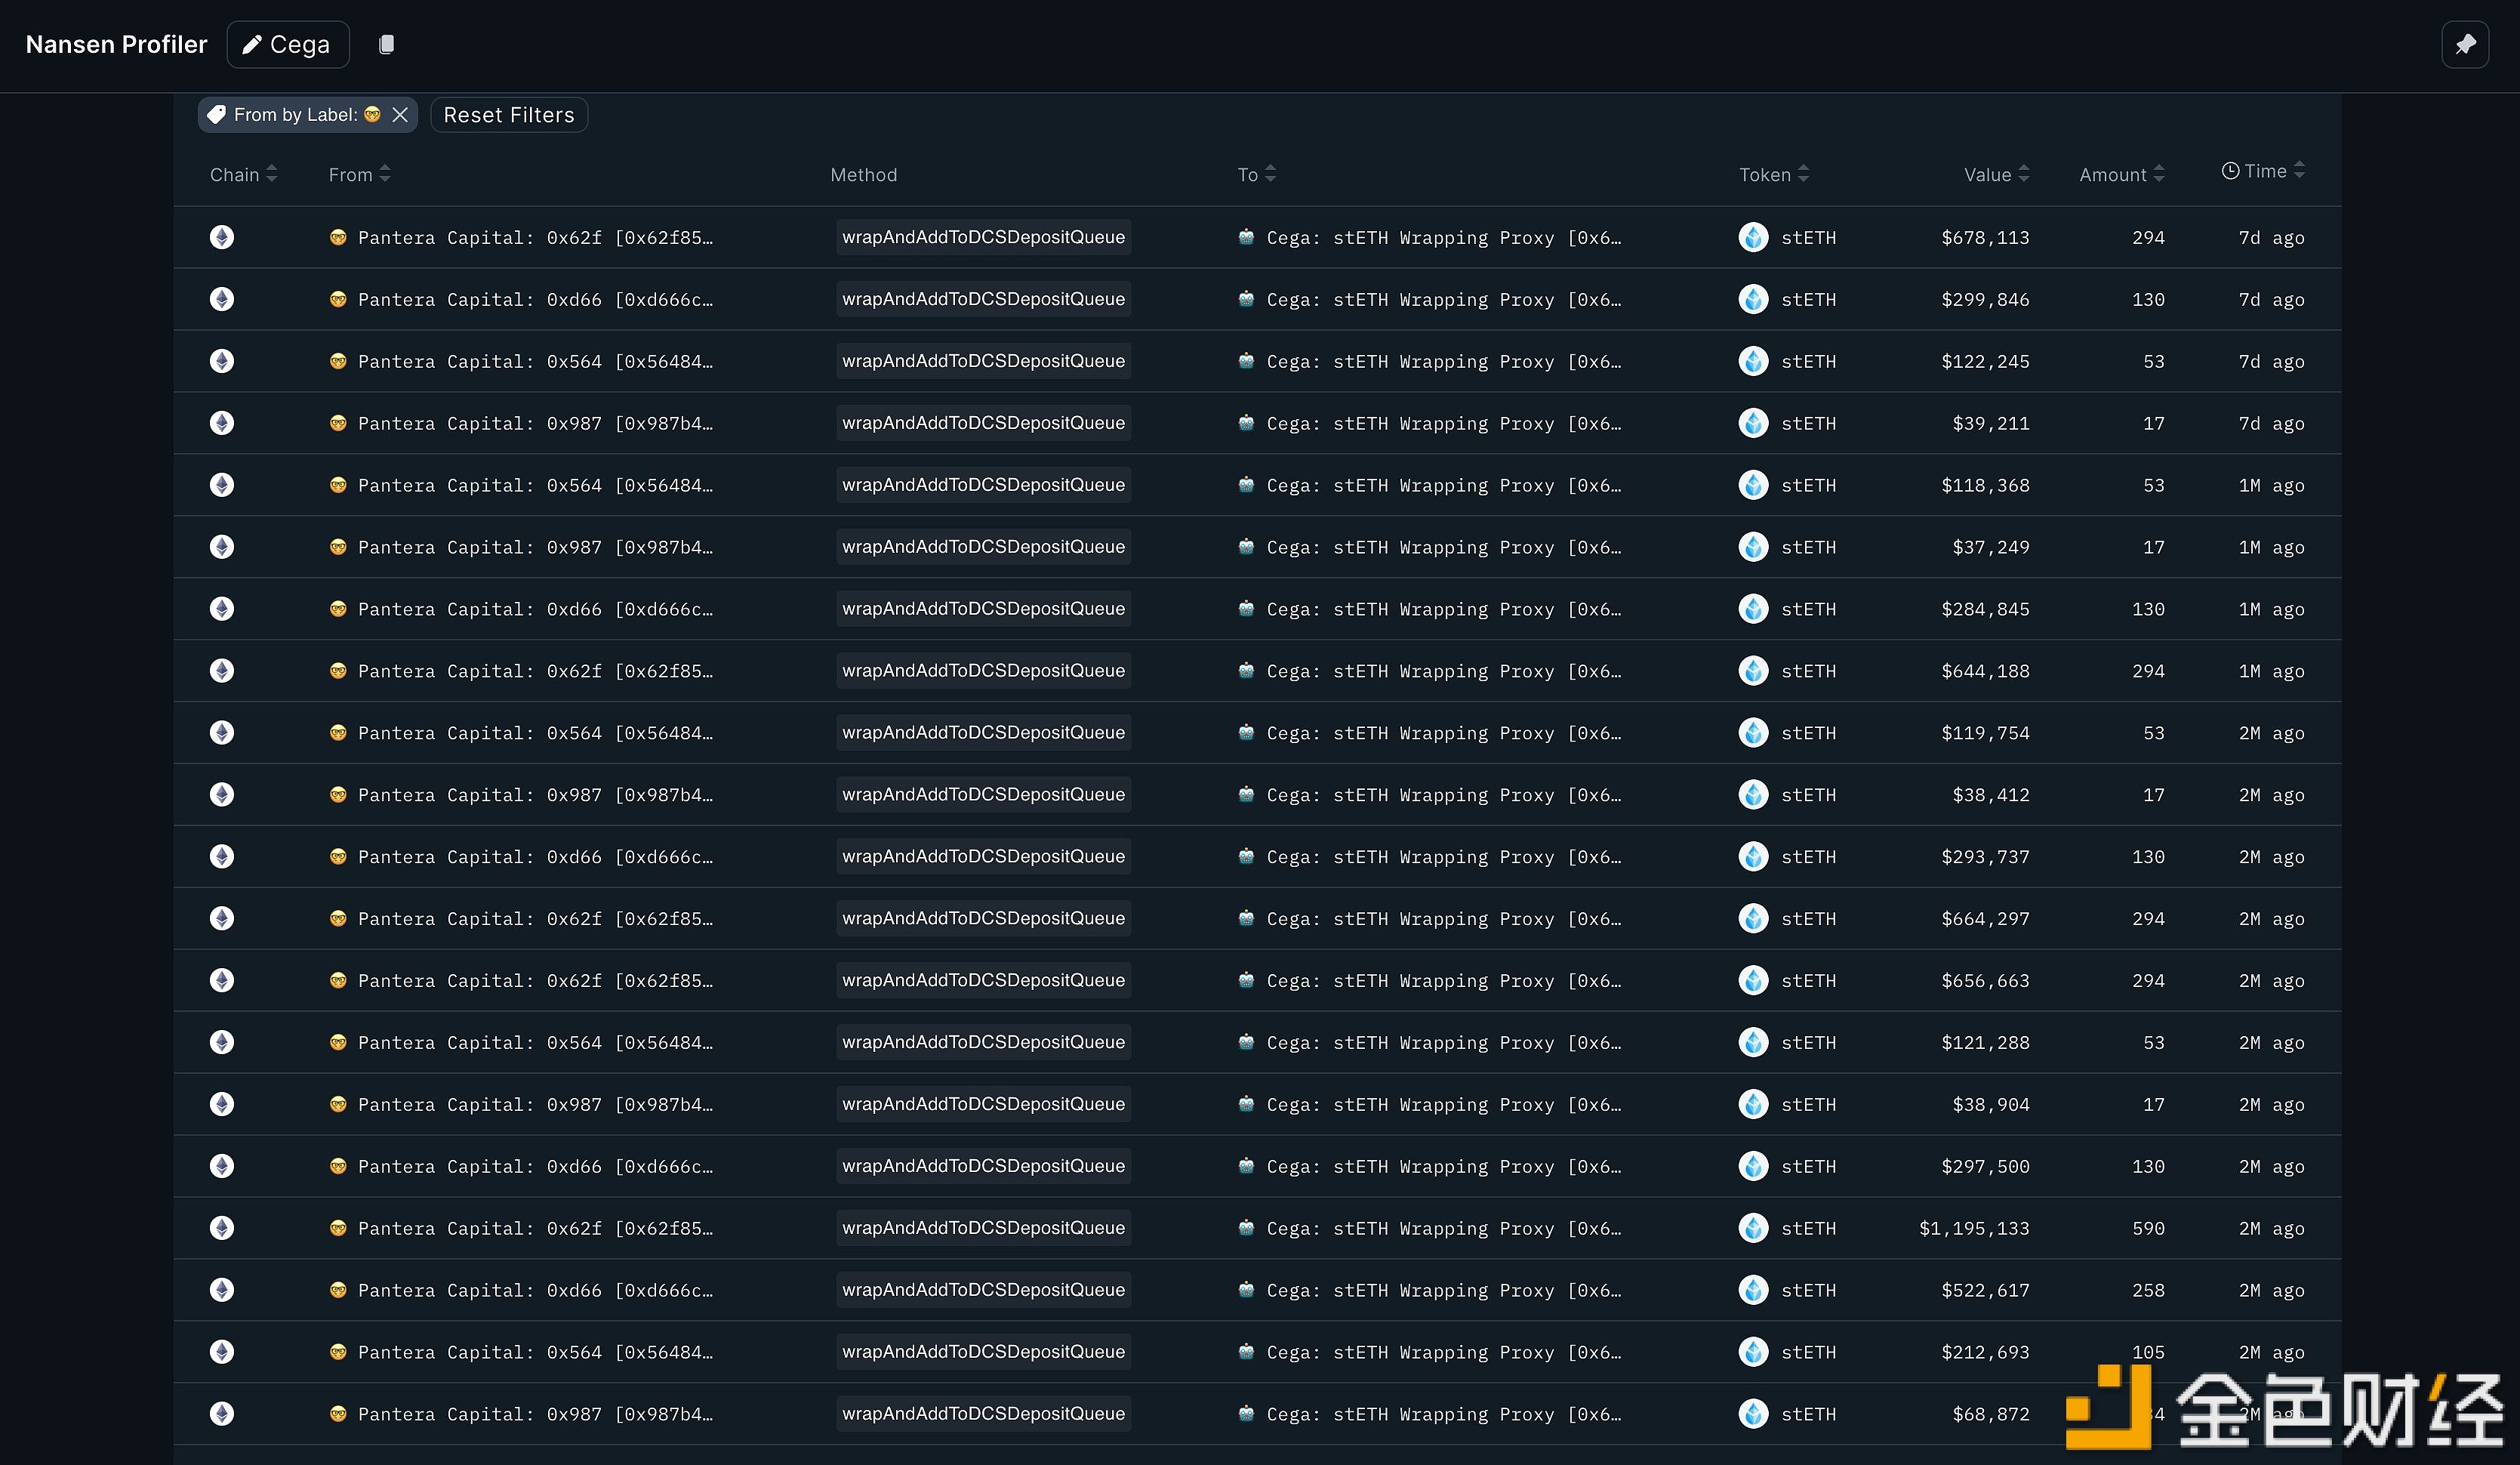Open Pantera Capital 0x564 sender in $122,245 row
This screenshot has width=2520, height=1465.
535,362
